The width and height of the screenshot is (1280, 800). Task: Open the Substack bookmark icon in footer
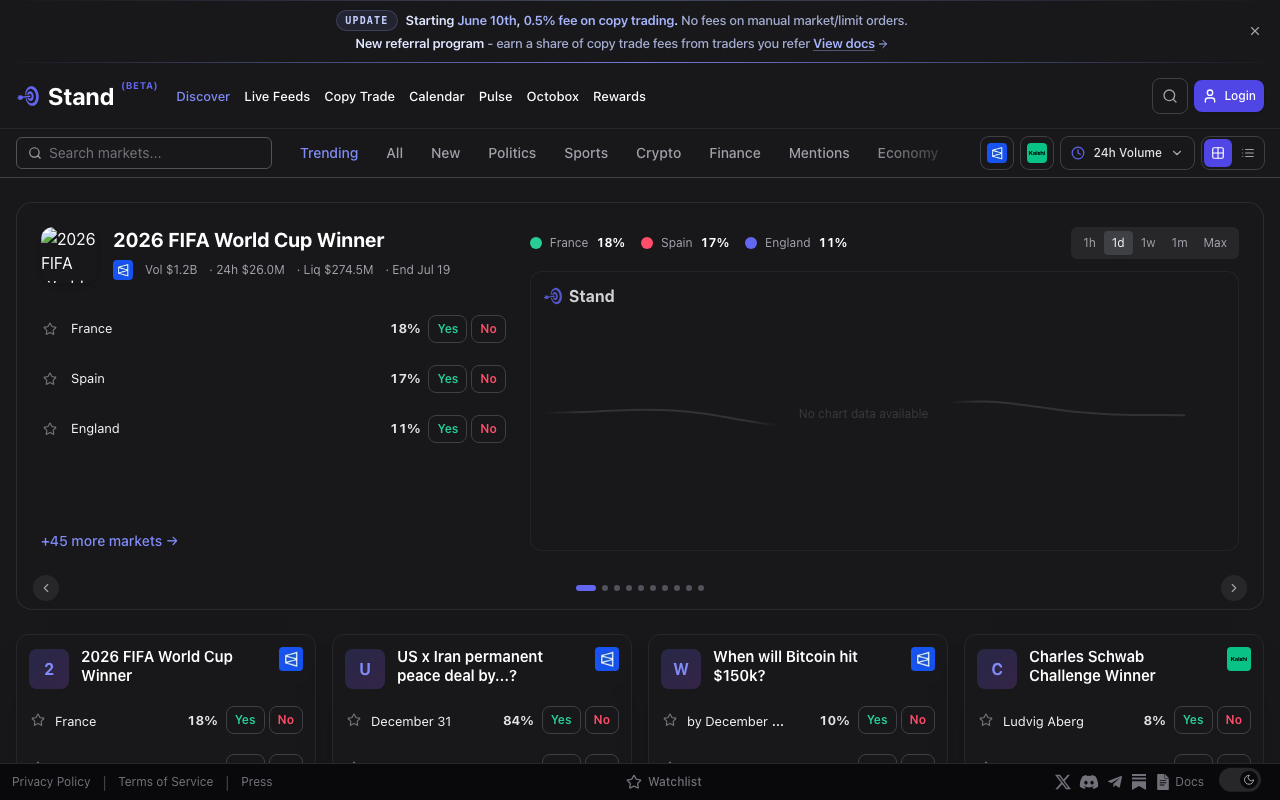[x=1139, y=782]
